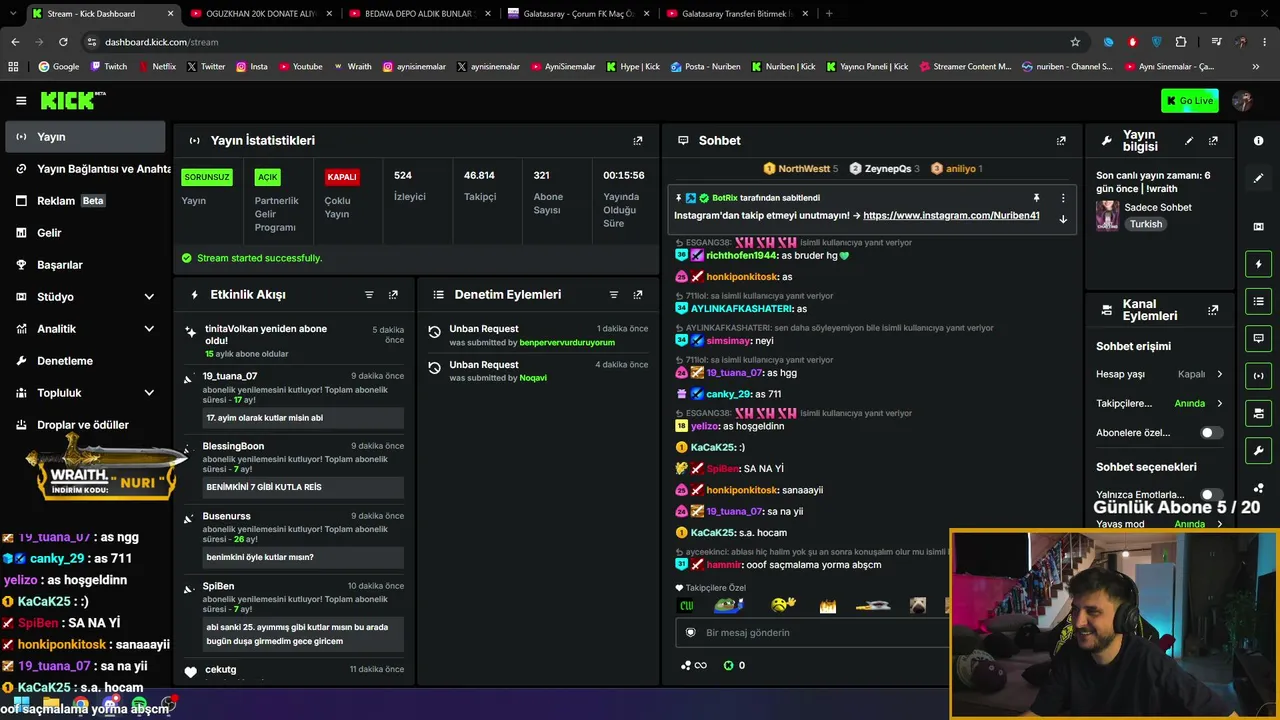Click the list icon in right rail

1258,301
